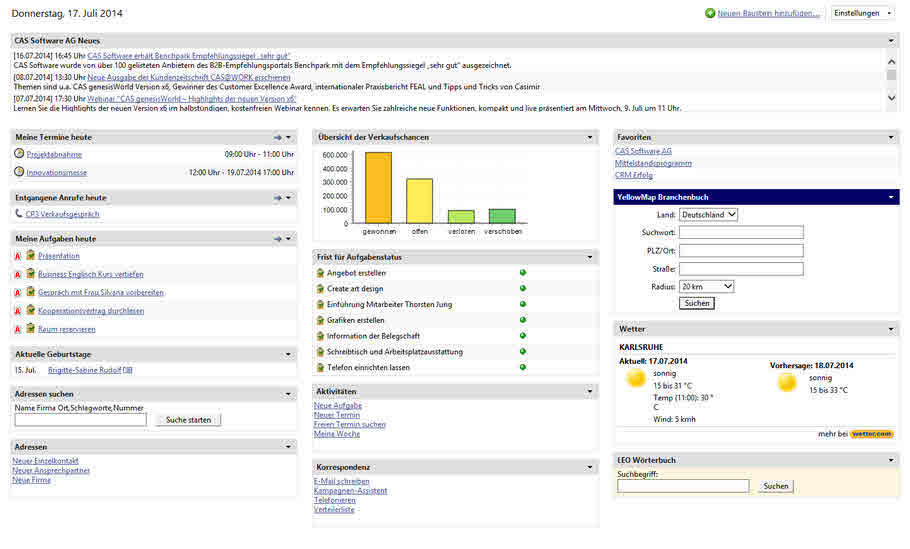
Task: Open the Neue Aufgabe link under Aktivitäten
Action: click(x=338, y=406)
